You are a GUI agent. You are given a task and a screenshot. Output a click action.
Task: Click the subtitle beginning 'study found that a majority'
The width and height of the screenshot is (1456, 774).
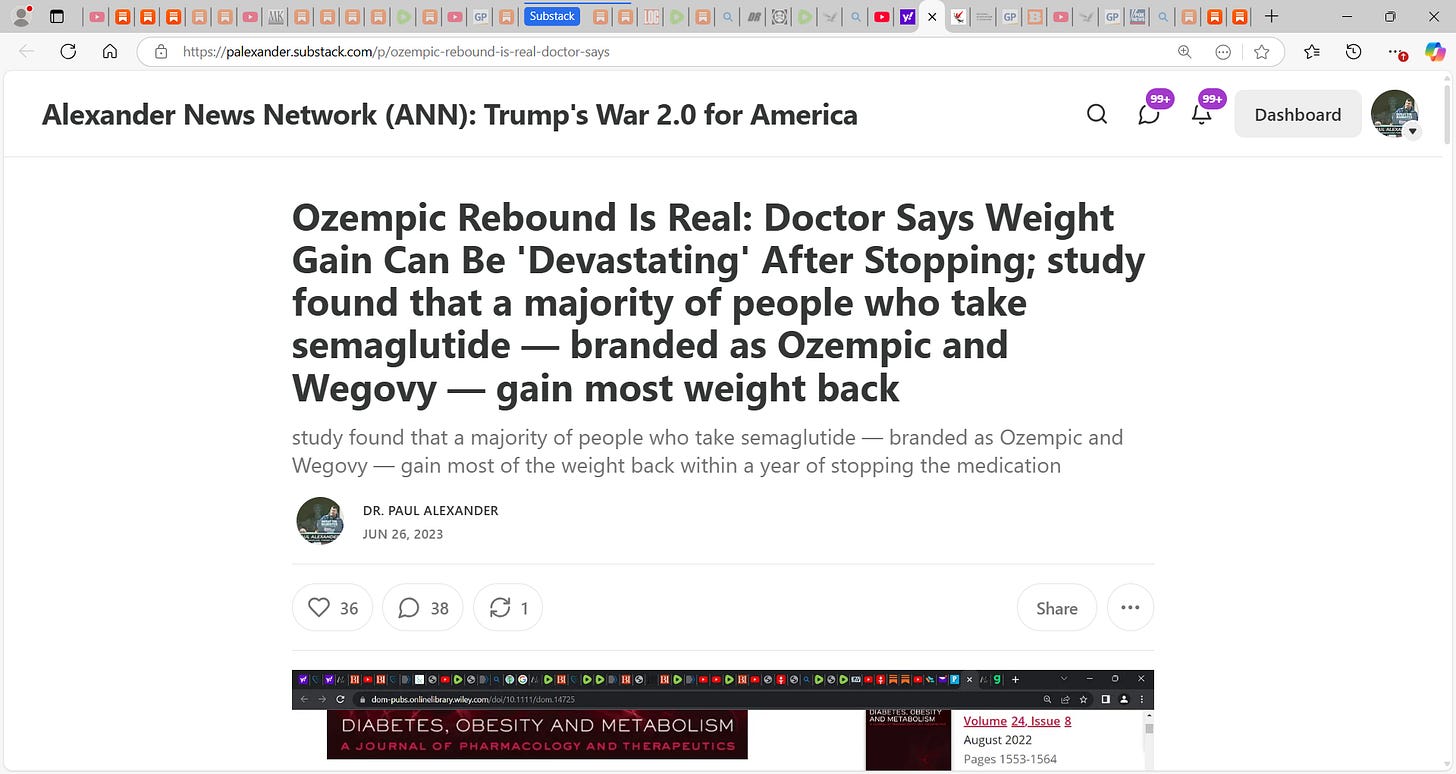coord(708,452)
